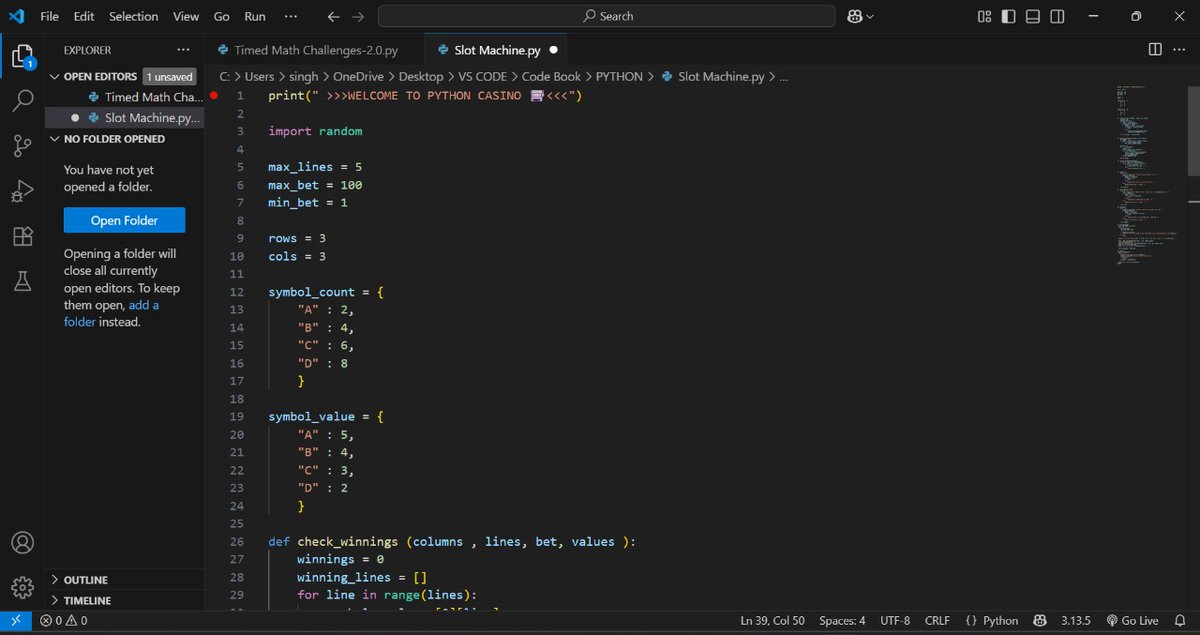Open the Run menu
This screenshot has height=635, width=1200.
click(255, 16)
